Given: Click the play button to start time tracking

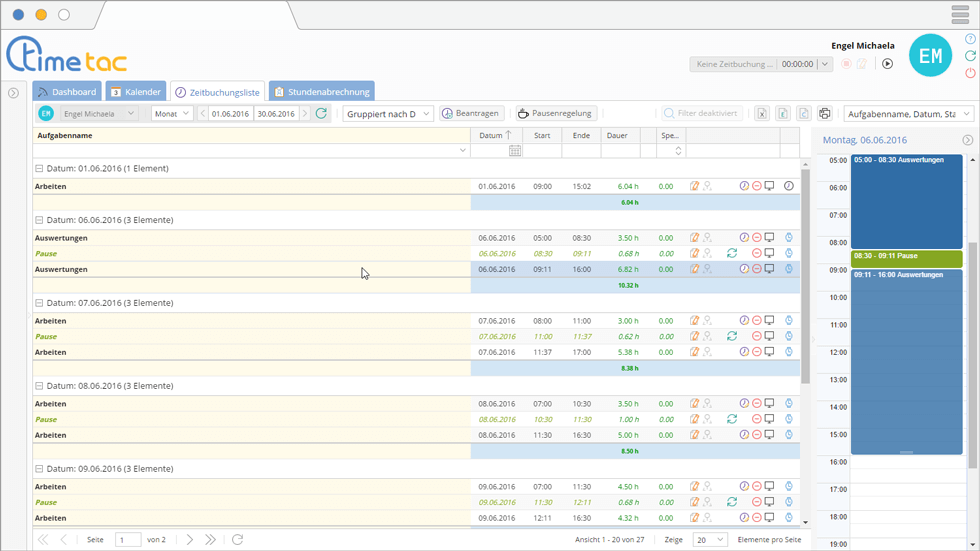Looking at the screenshot, I should coord(887,64).
